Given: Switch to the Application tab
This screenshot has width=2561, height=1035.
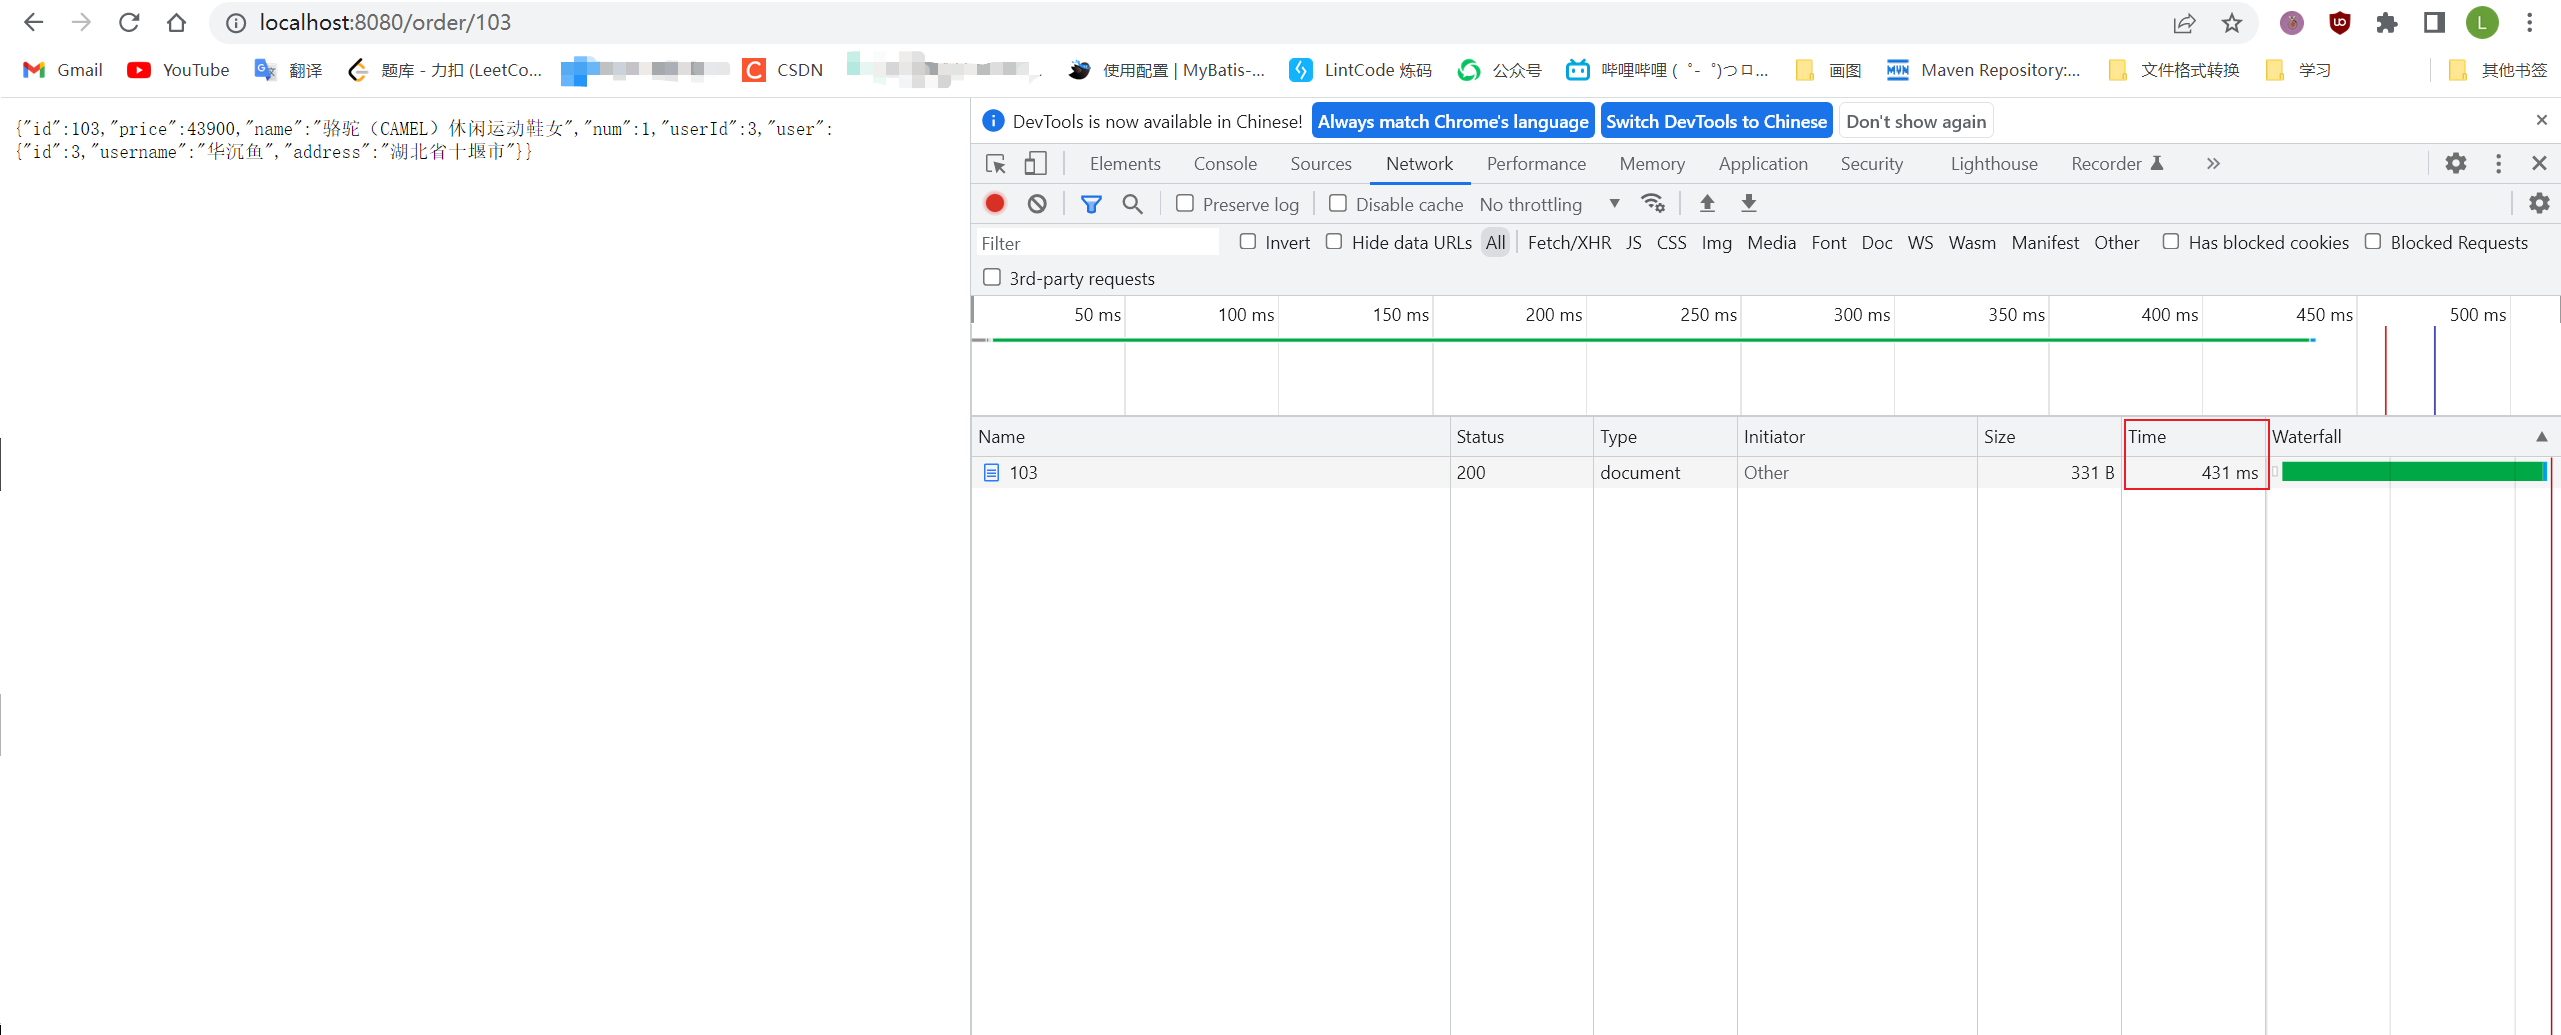Looking at the screenshot, I should (1763, 163).
